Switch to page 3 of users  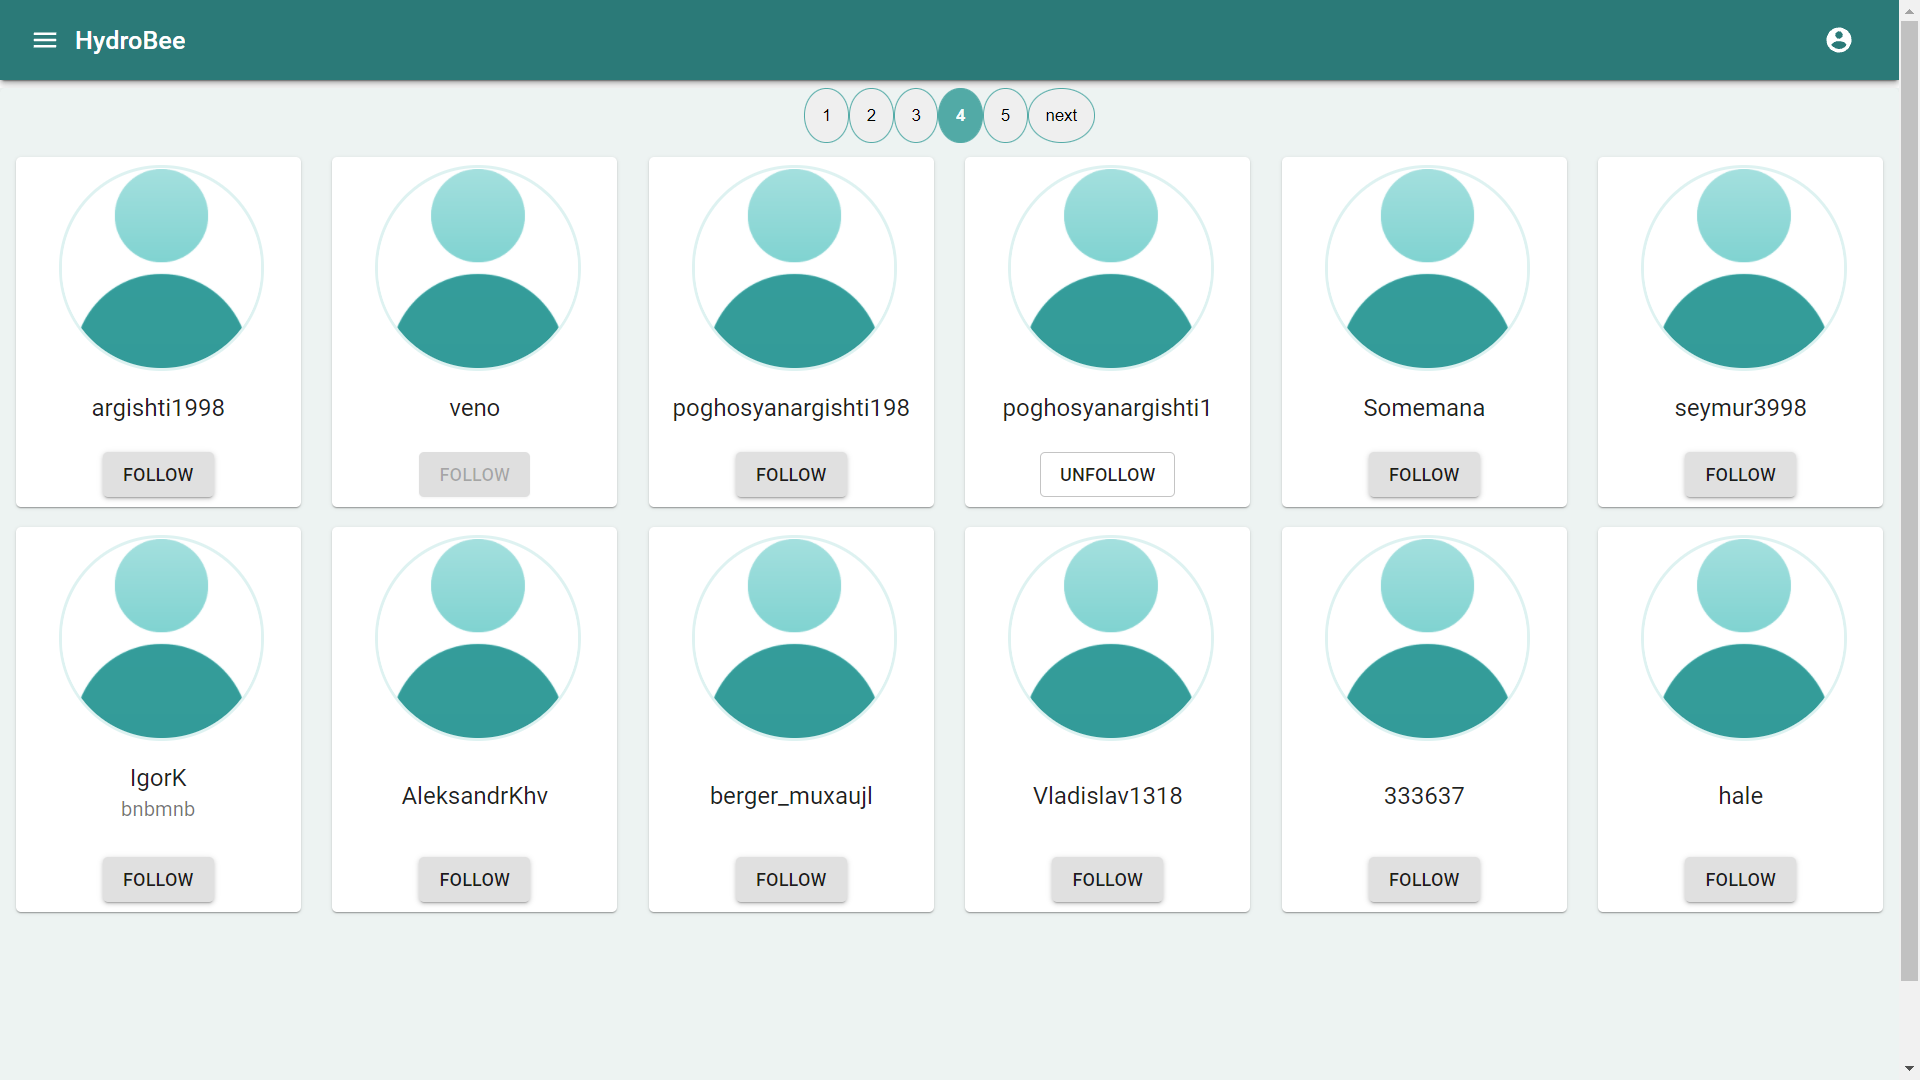[x=915, y=115]
